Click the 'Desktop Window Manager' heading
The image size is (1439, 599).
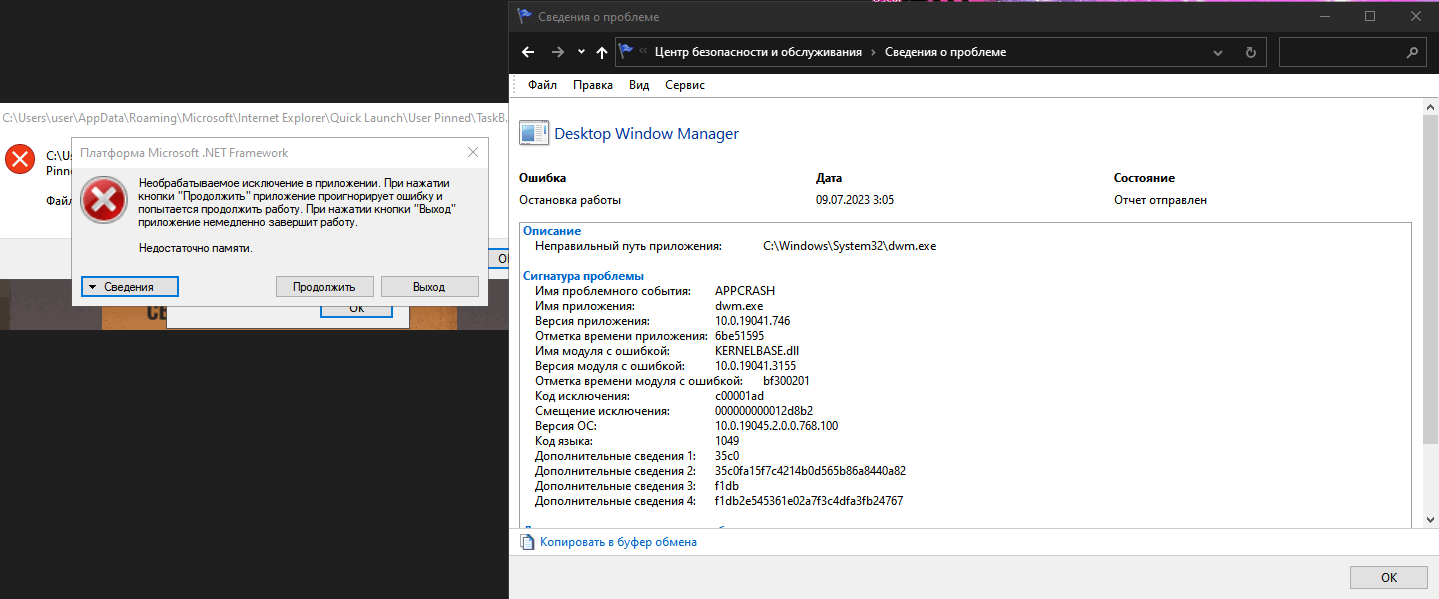(x=646, y=133)
